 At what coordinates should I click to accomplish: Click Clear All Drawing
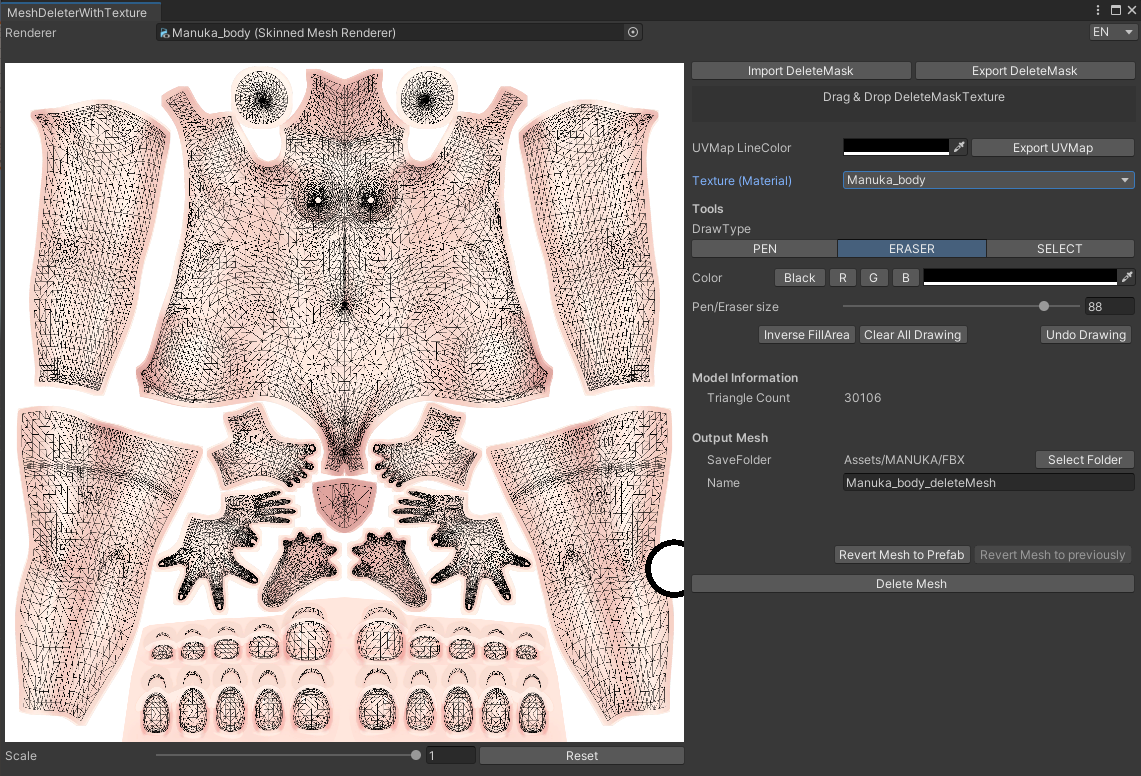tap(912, 334)
